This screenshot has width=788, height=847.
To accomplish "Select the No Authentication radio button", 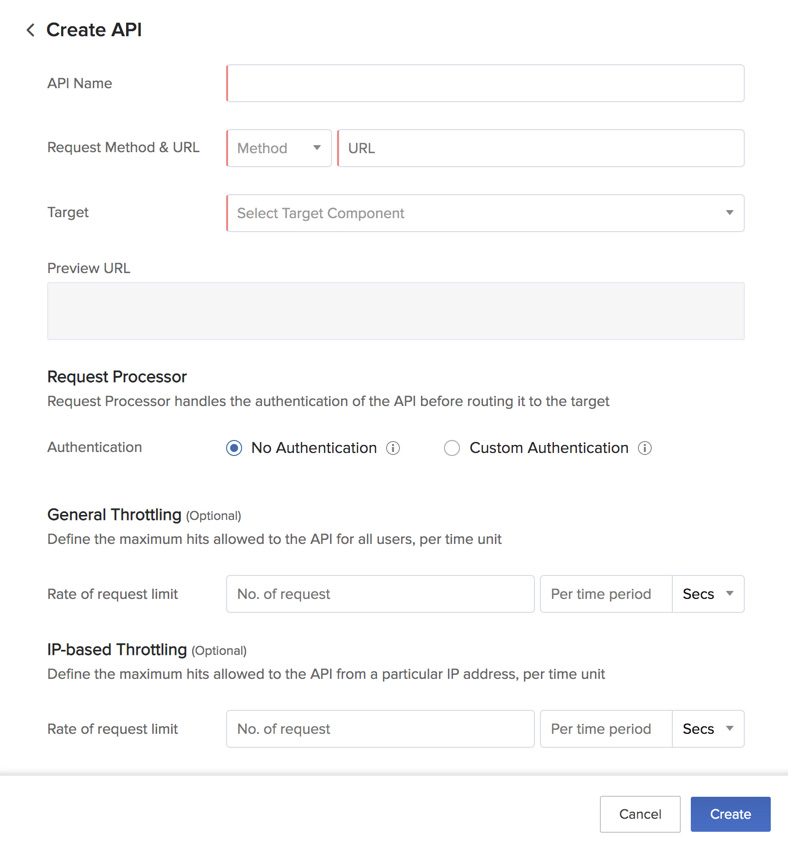I will click(x=234, y=448).
